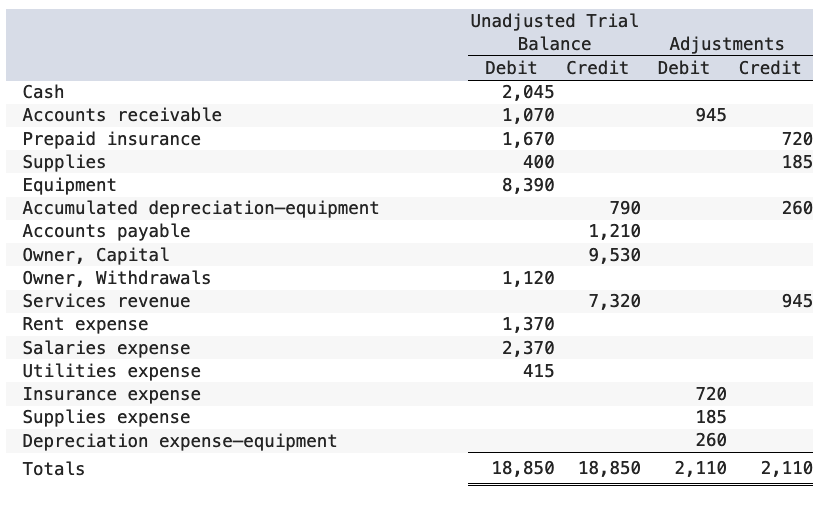Click Services revenue credit value 7,320
The image size is (823, 510).
(x=614, y=301)
